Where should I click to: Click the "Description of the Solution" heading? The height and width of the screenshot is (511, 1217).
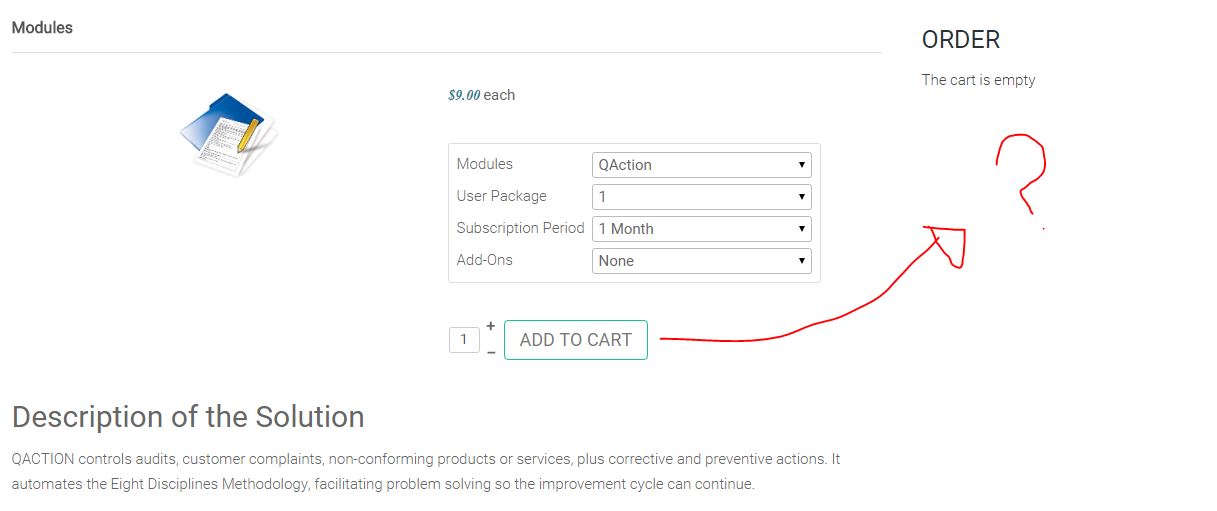pos(188,417)
